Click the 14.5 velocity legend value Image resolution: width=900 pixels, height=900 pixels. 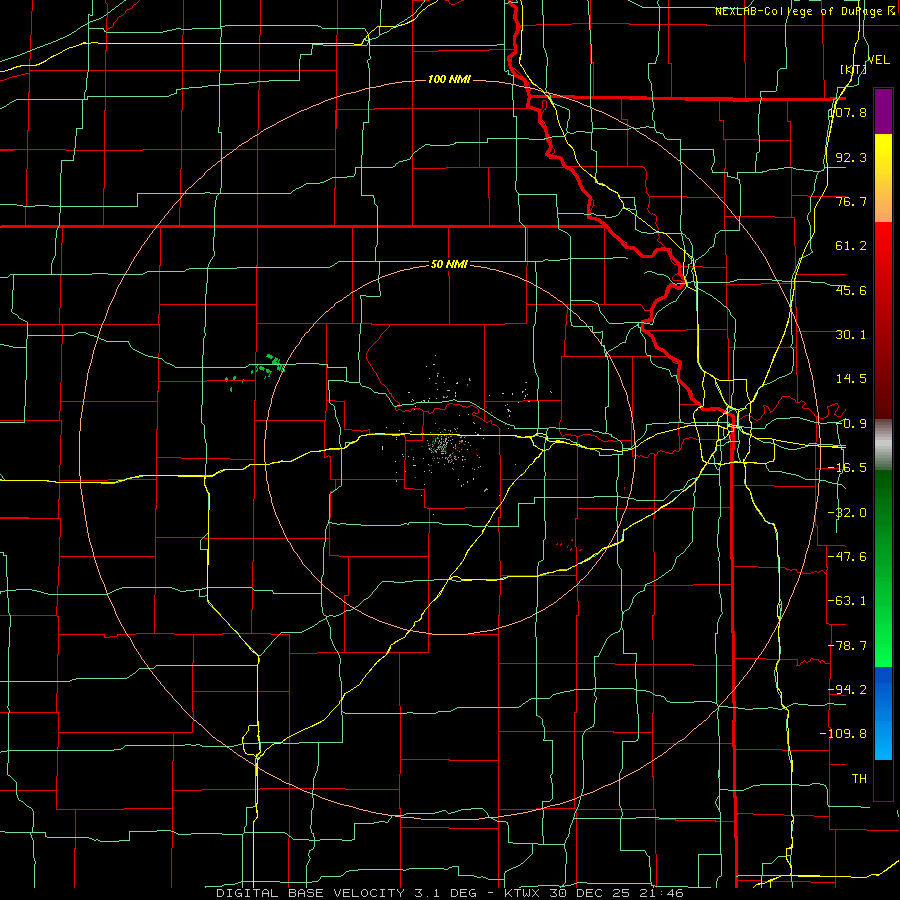point(851,379)
